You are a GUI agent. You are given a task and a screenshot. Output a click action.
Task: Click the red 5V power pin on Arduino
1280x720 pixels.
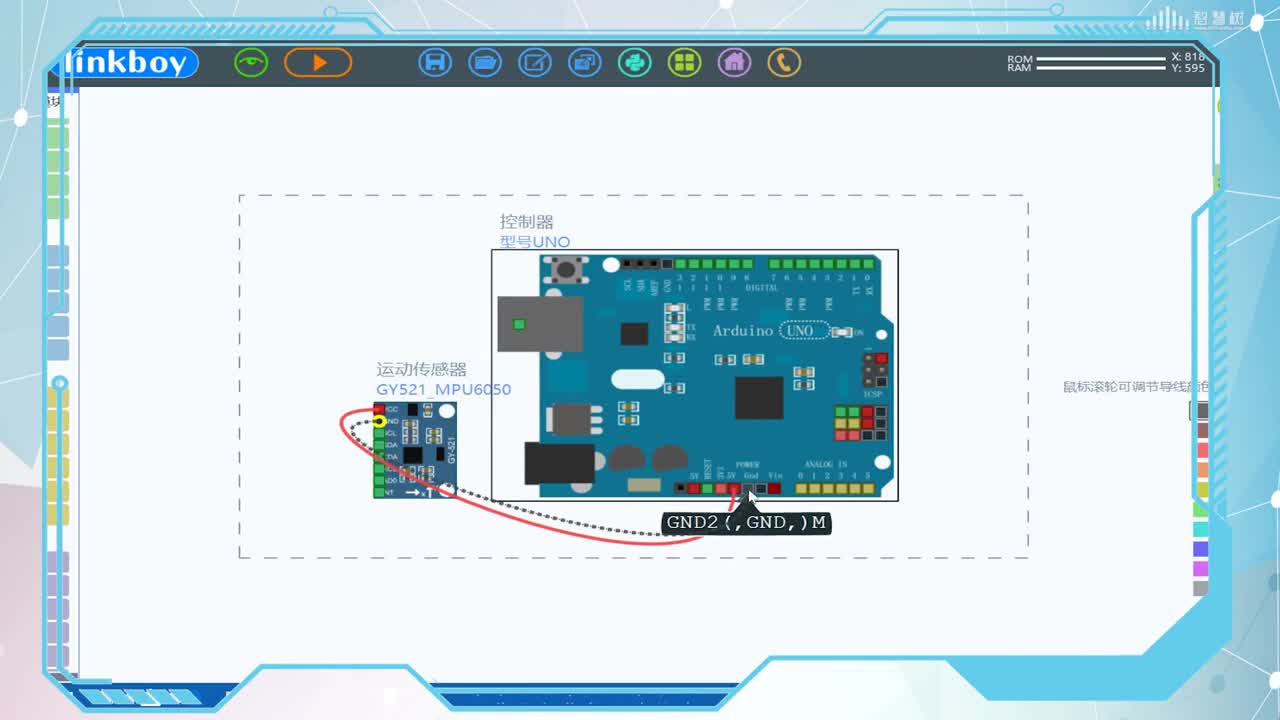click(x=734, y=488)
